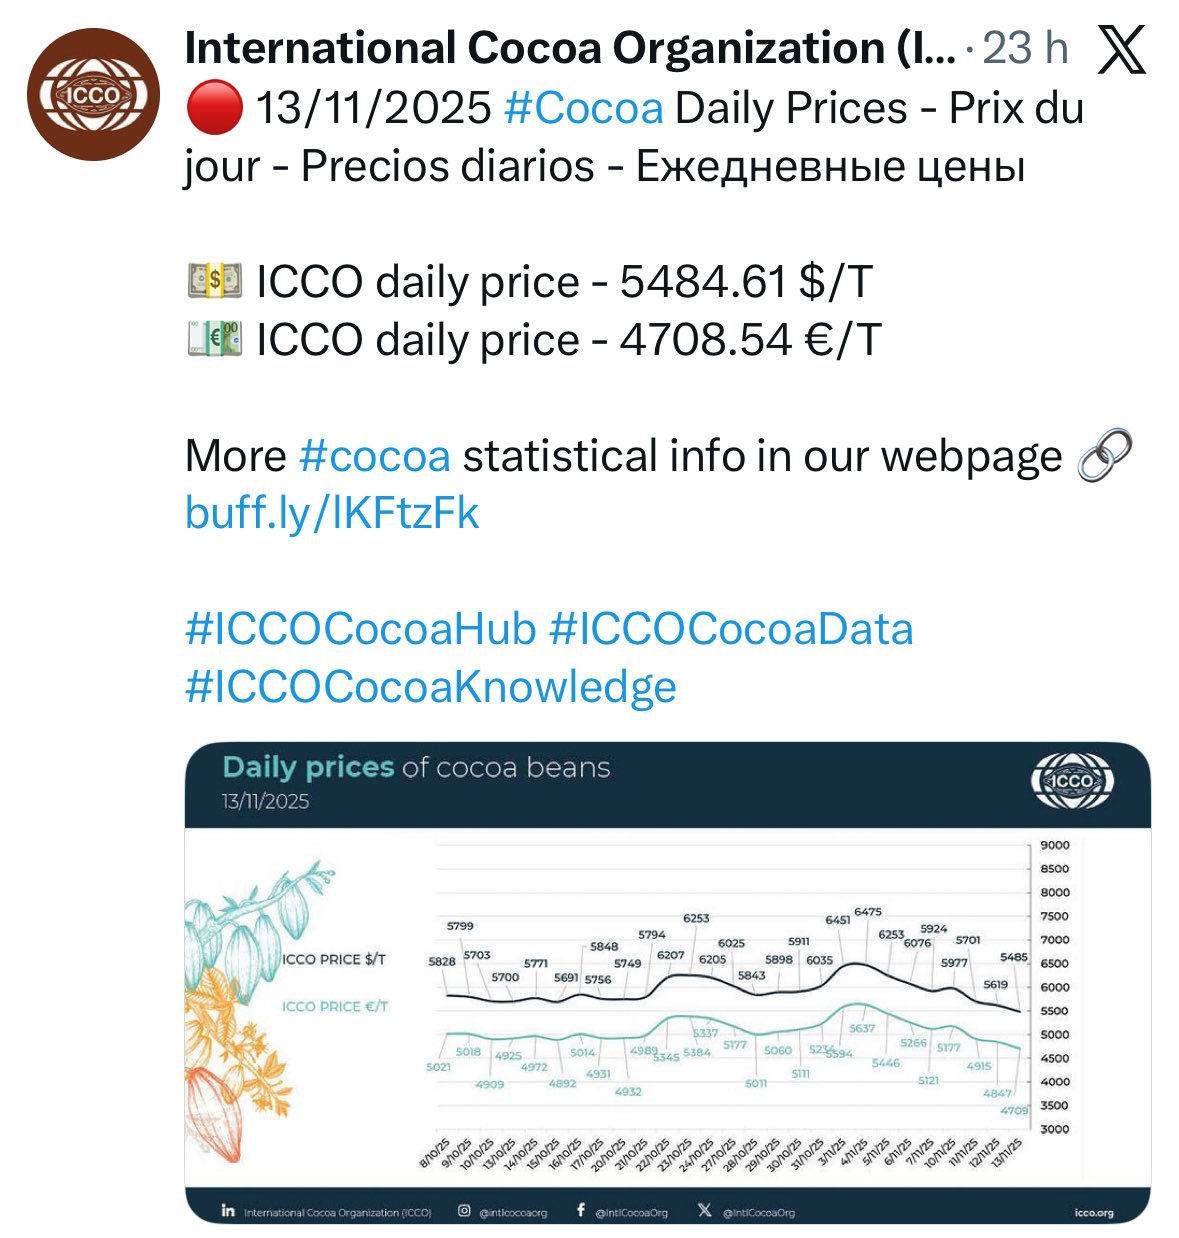Image resolution: width=1179 pixels, height=1238 pixels.
Task: Click the chain link emoji
Action: (1105, 456)
